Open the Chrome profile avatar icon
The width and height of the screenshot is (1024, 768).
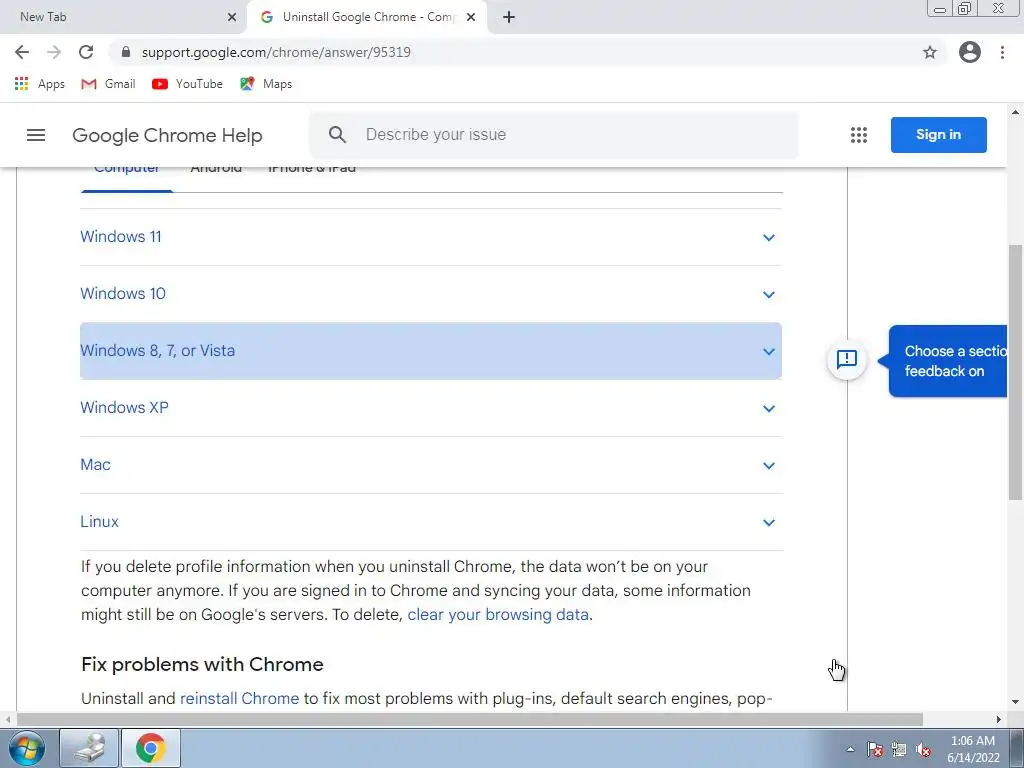(x=970, y=52)
